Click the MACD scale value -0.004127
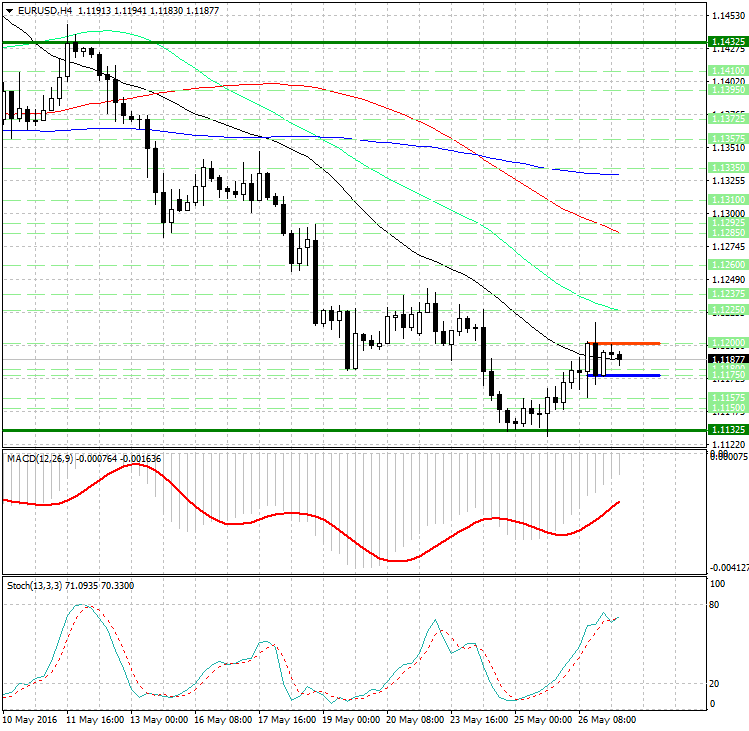 pyautogui.click(x=729, y=568)
